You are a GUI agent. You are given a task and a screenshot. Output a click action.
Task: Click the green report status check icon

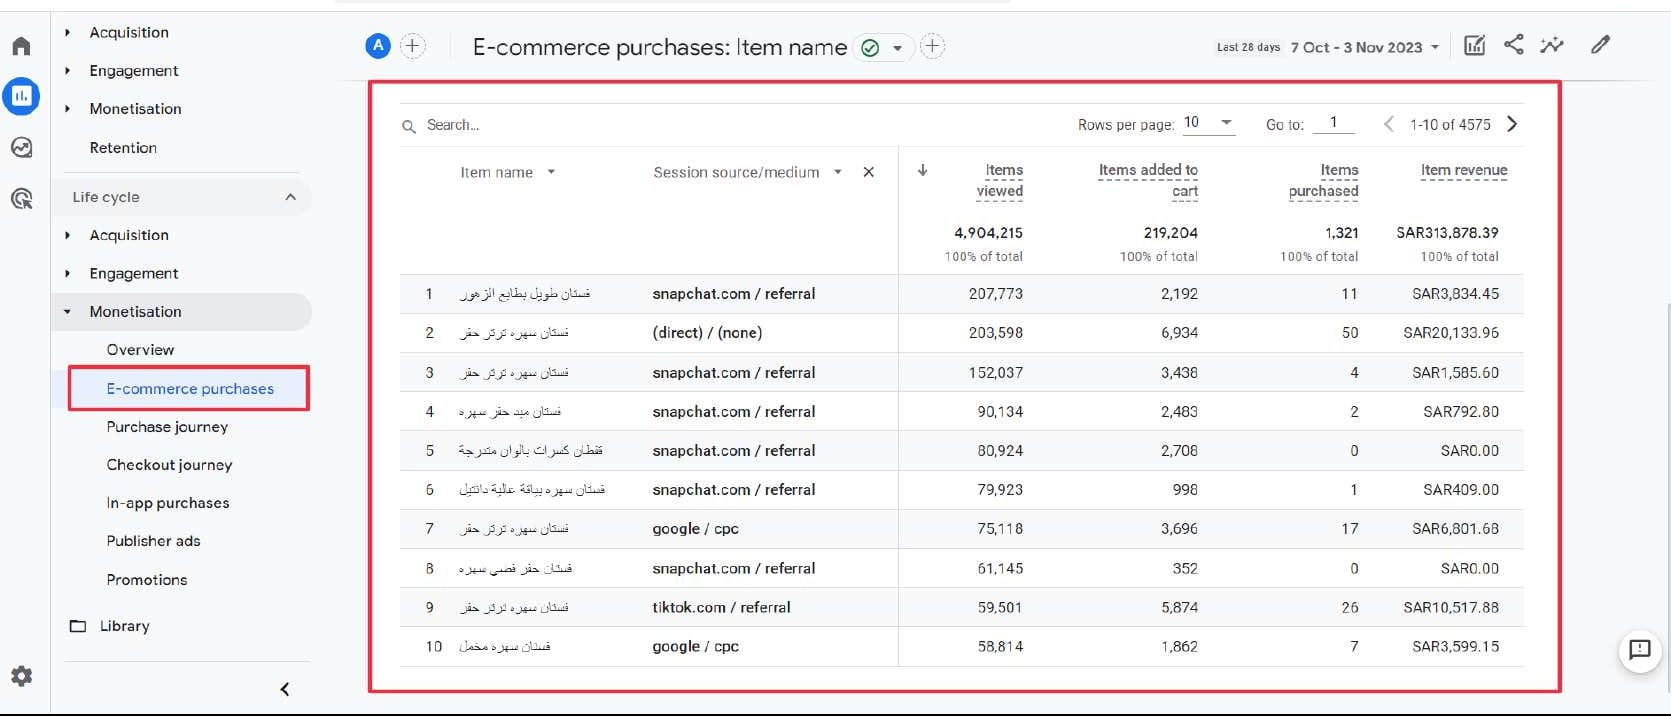[x=870, y=48]
